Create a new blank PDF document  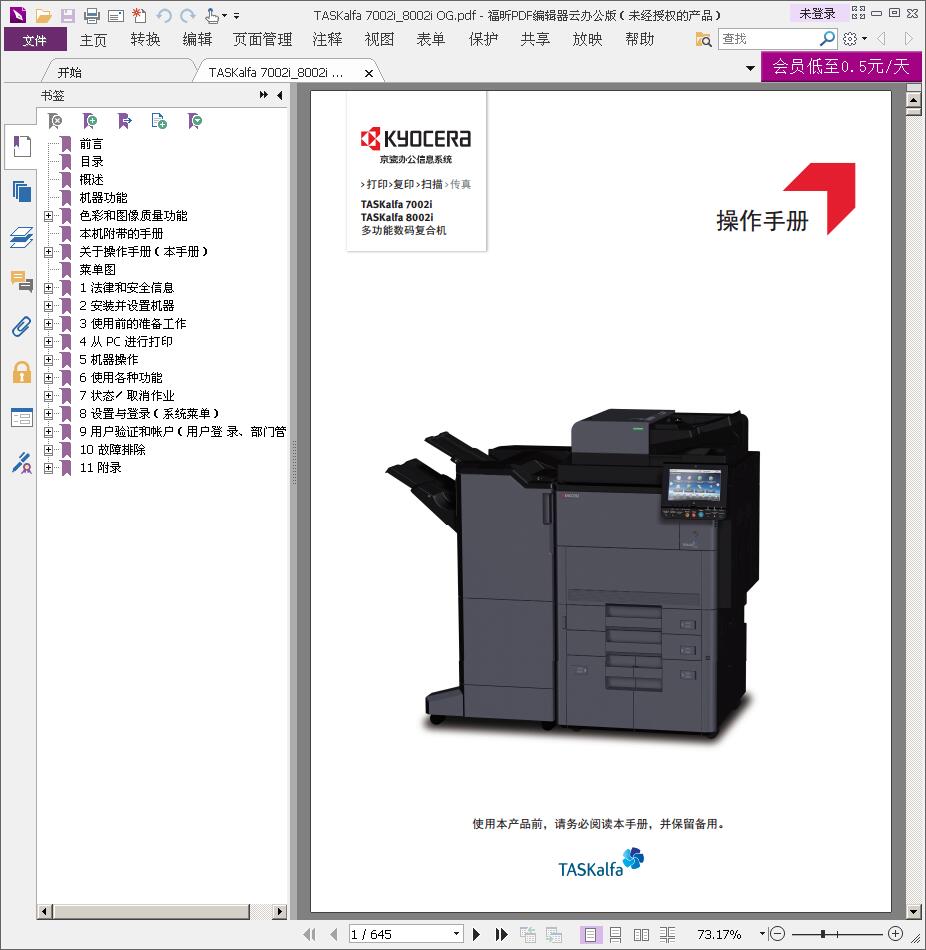[x=139, y=15]
